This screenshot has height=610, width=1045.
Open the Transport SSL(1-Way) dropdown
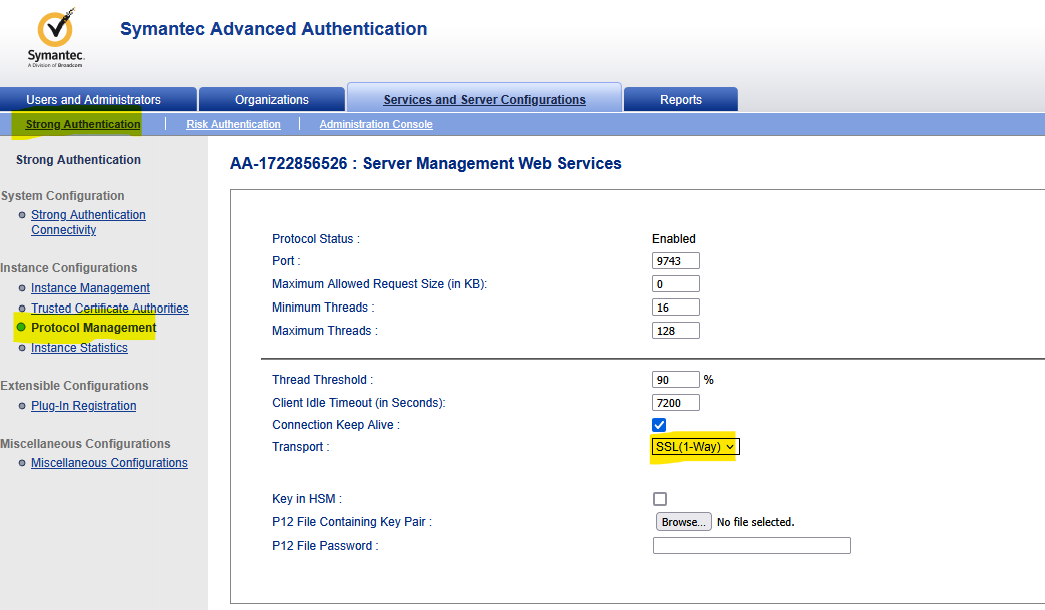[695, 447]
